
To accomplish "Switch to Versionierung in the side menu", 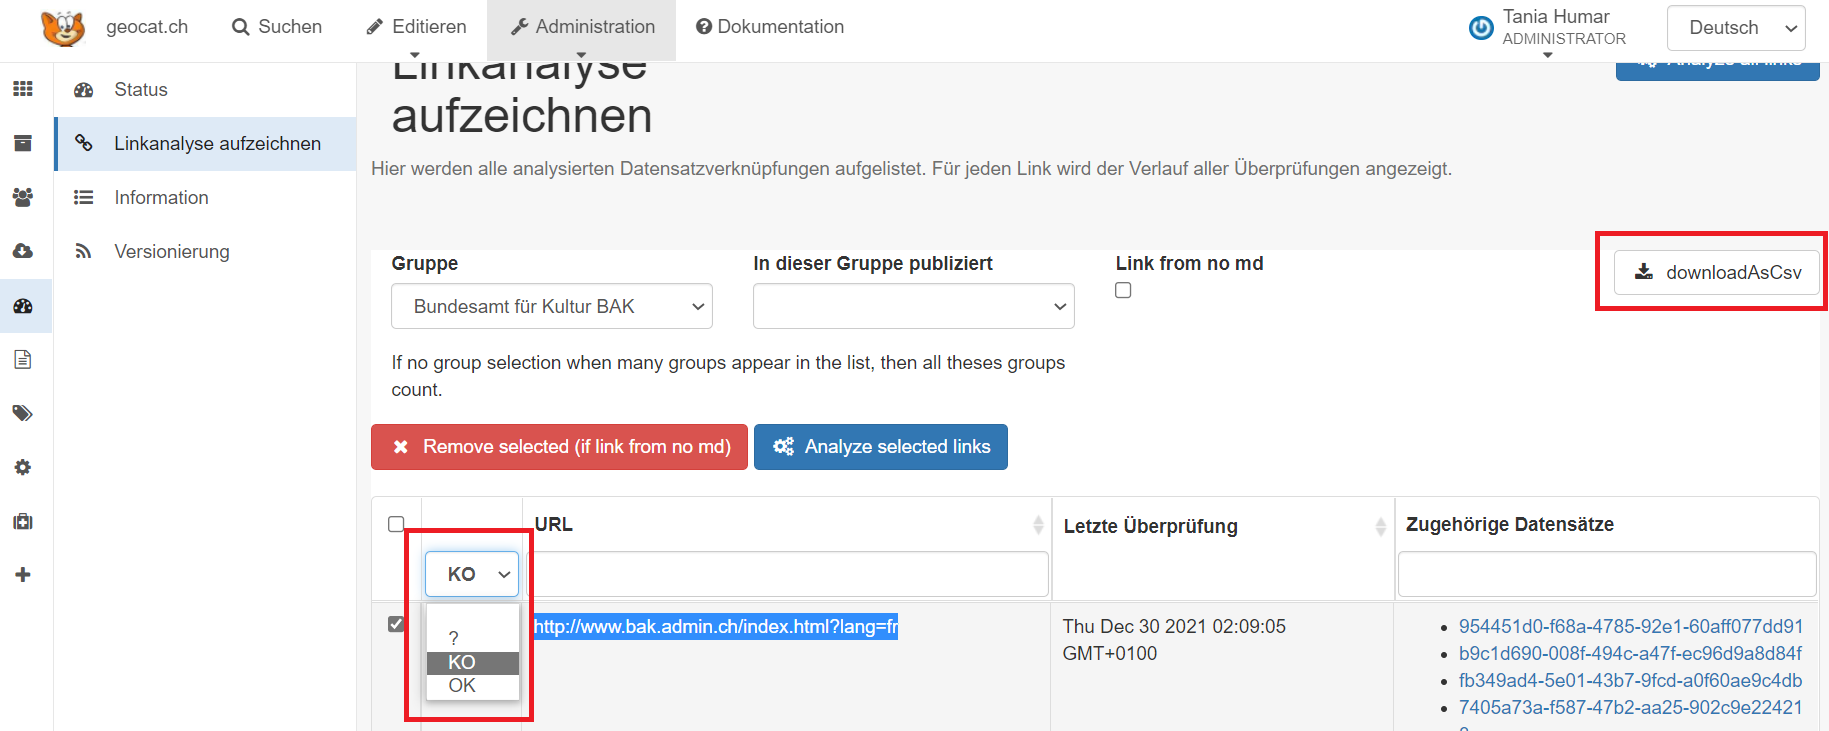I will [x=171, y=252].
